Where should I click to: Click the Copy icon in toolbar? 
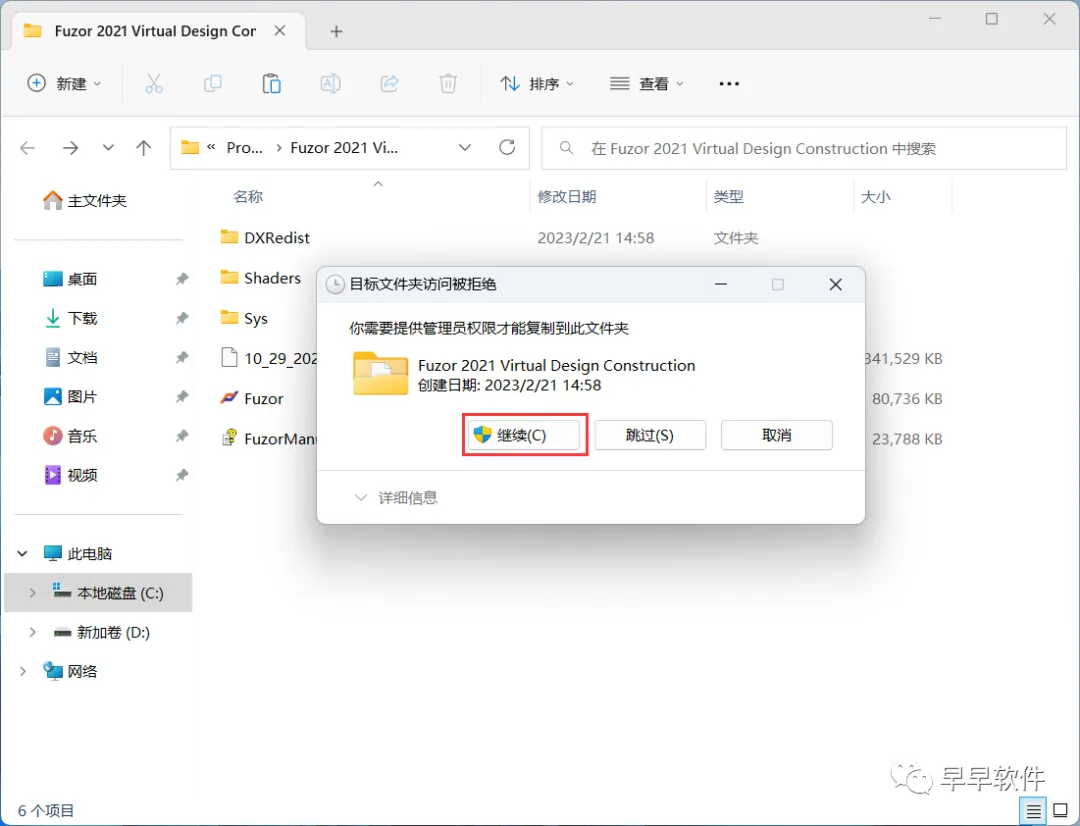click(x=213, y=84)
